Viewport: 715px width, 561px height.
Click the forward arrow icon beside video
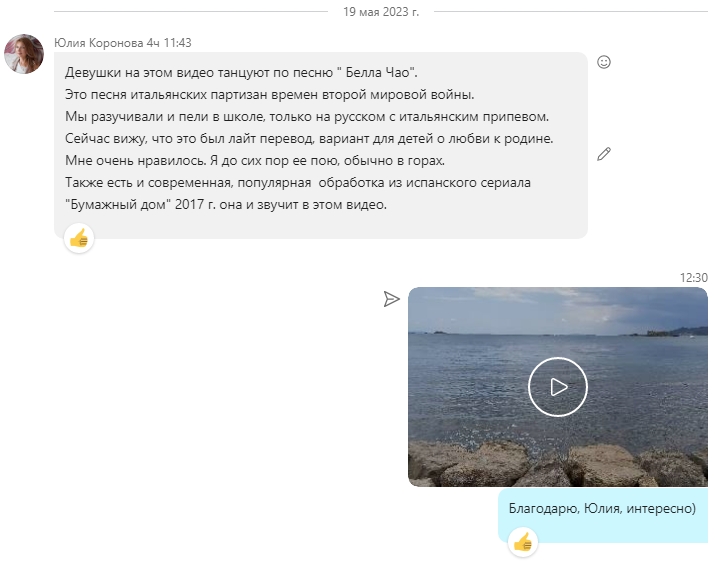coord(391,299)
